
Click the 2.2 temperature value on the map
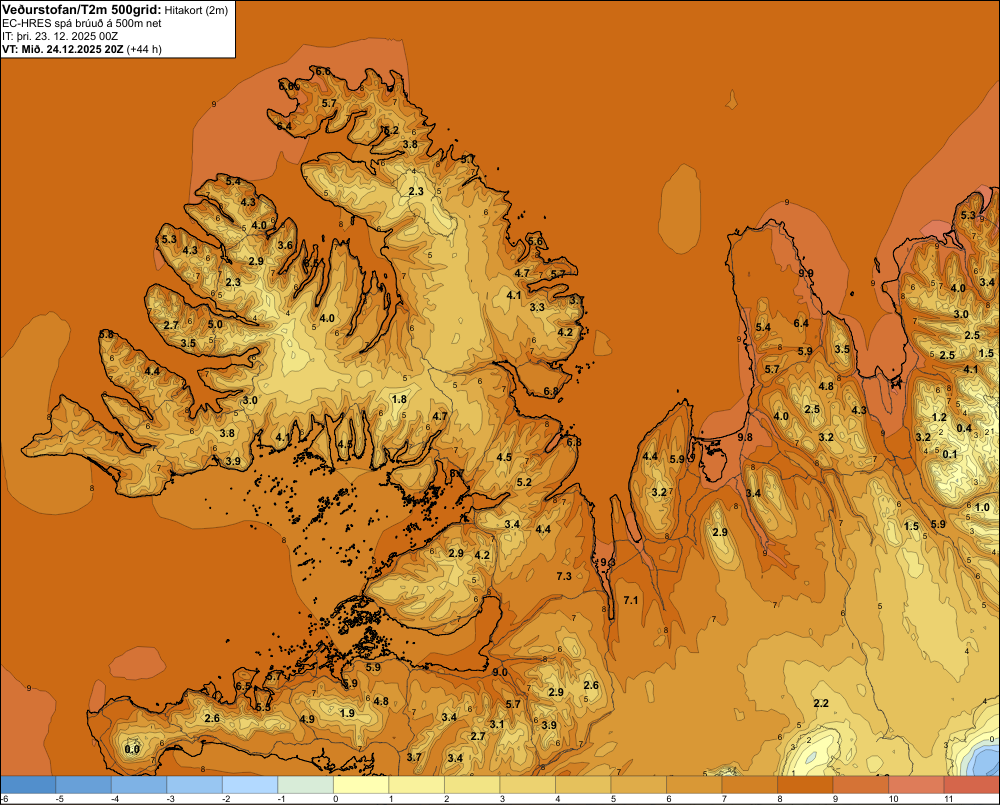pos(821,703)
